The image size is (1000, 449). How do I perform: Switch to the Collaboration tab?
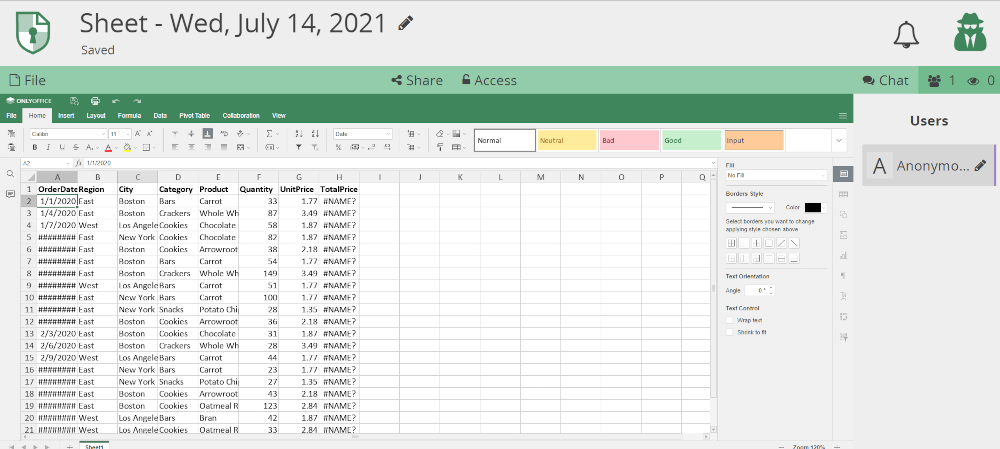pos(241,115)
